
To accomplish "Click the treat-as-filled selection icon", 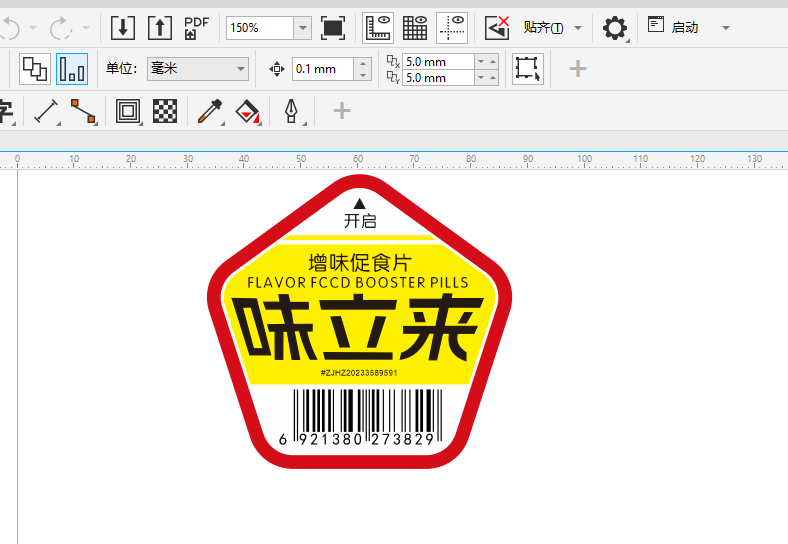I will point(528,69).
